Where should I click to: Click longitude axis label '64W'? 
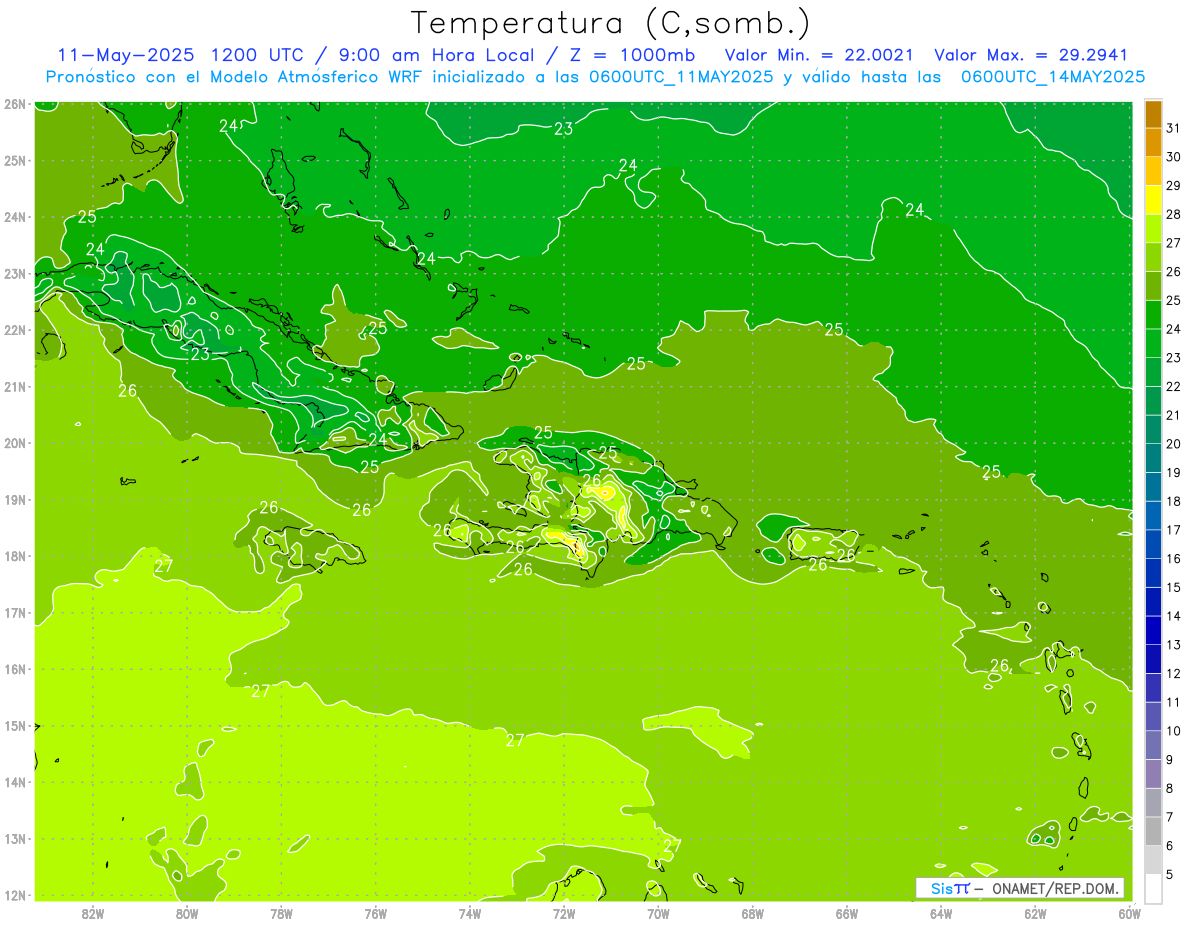pos(941,914)
